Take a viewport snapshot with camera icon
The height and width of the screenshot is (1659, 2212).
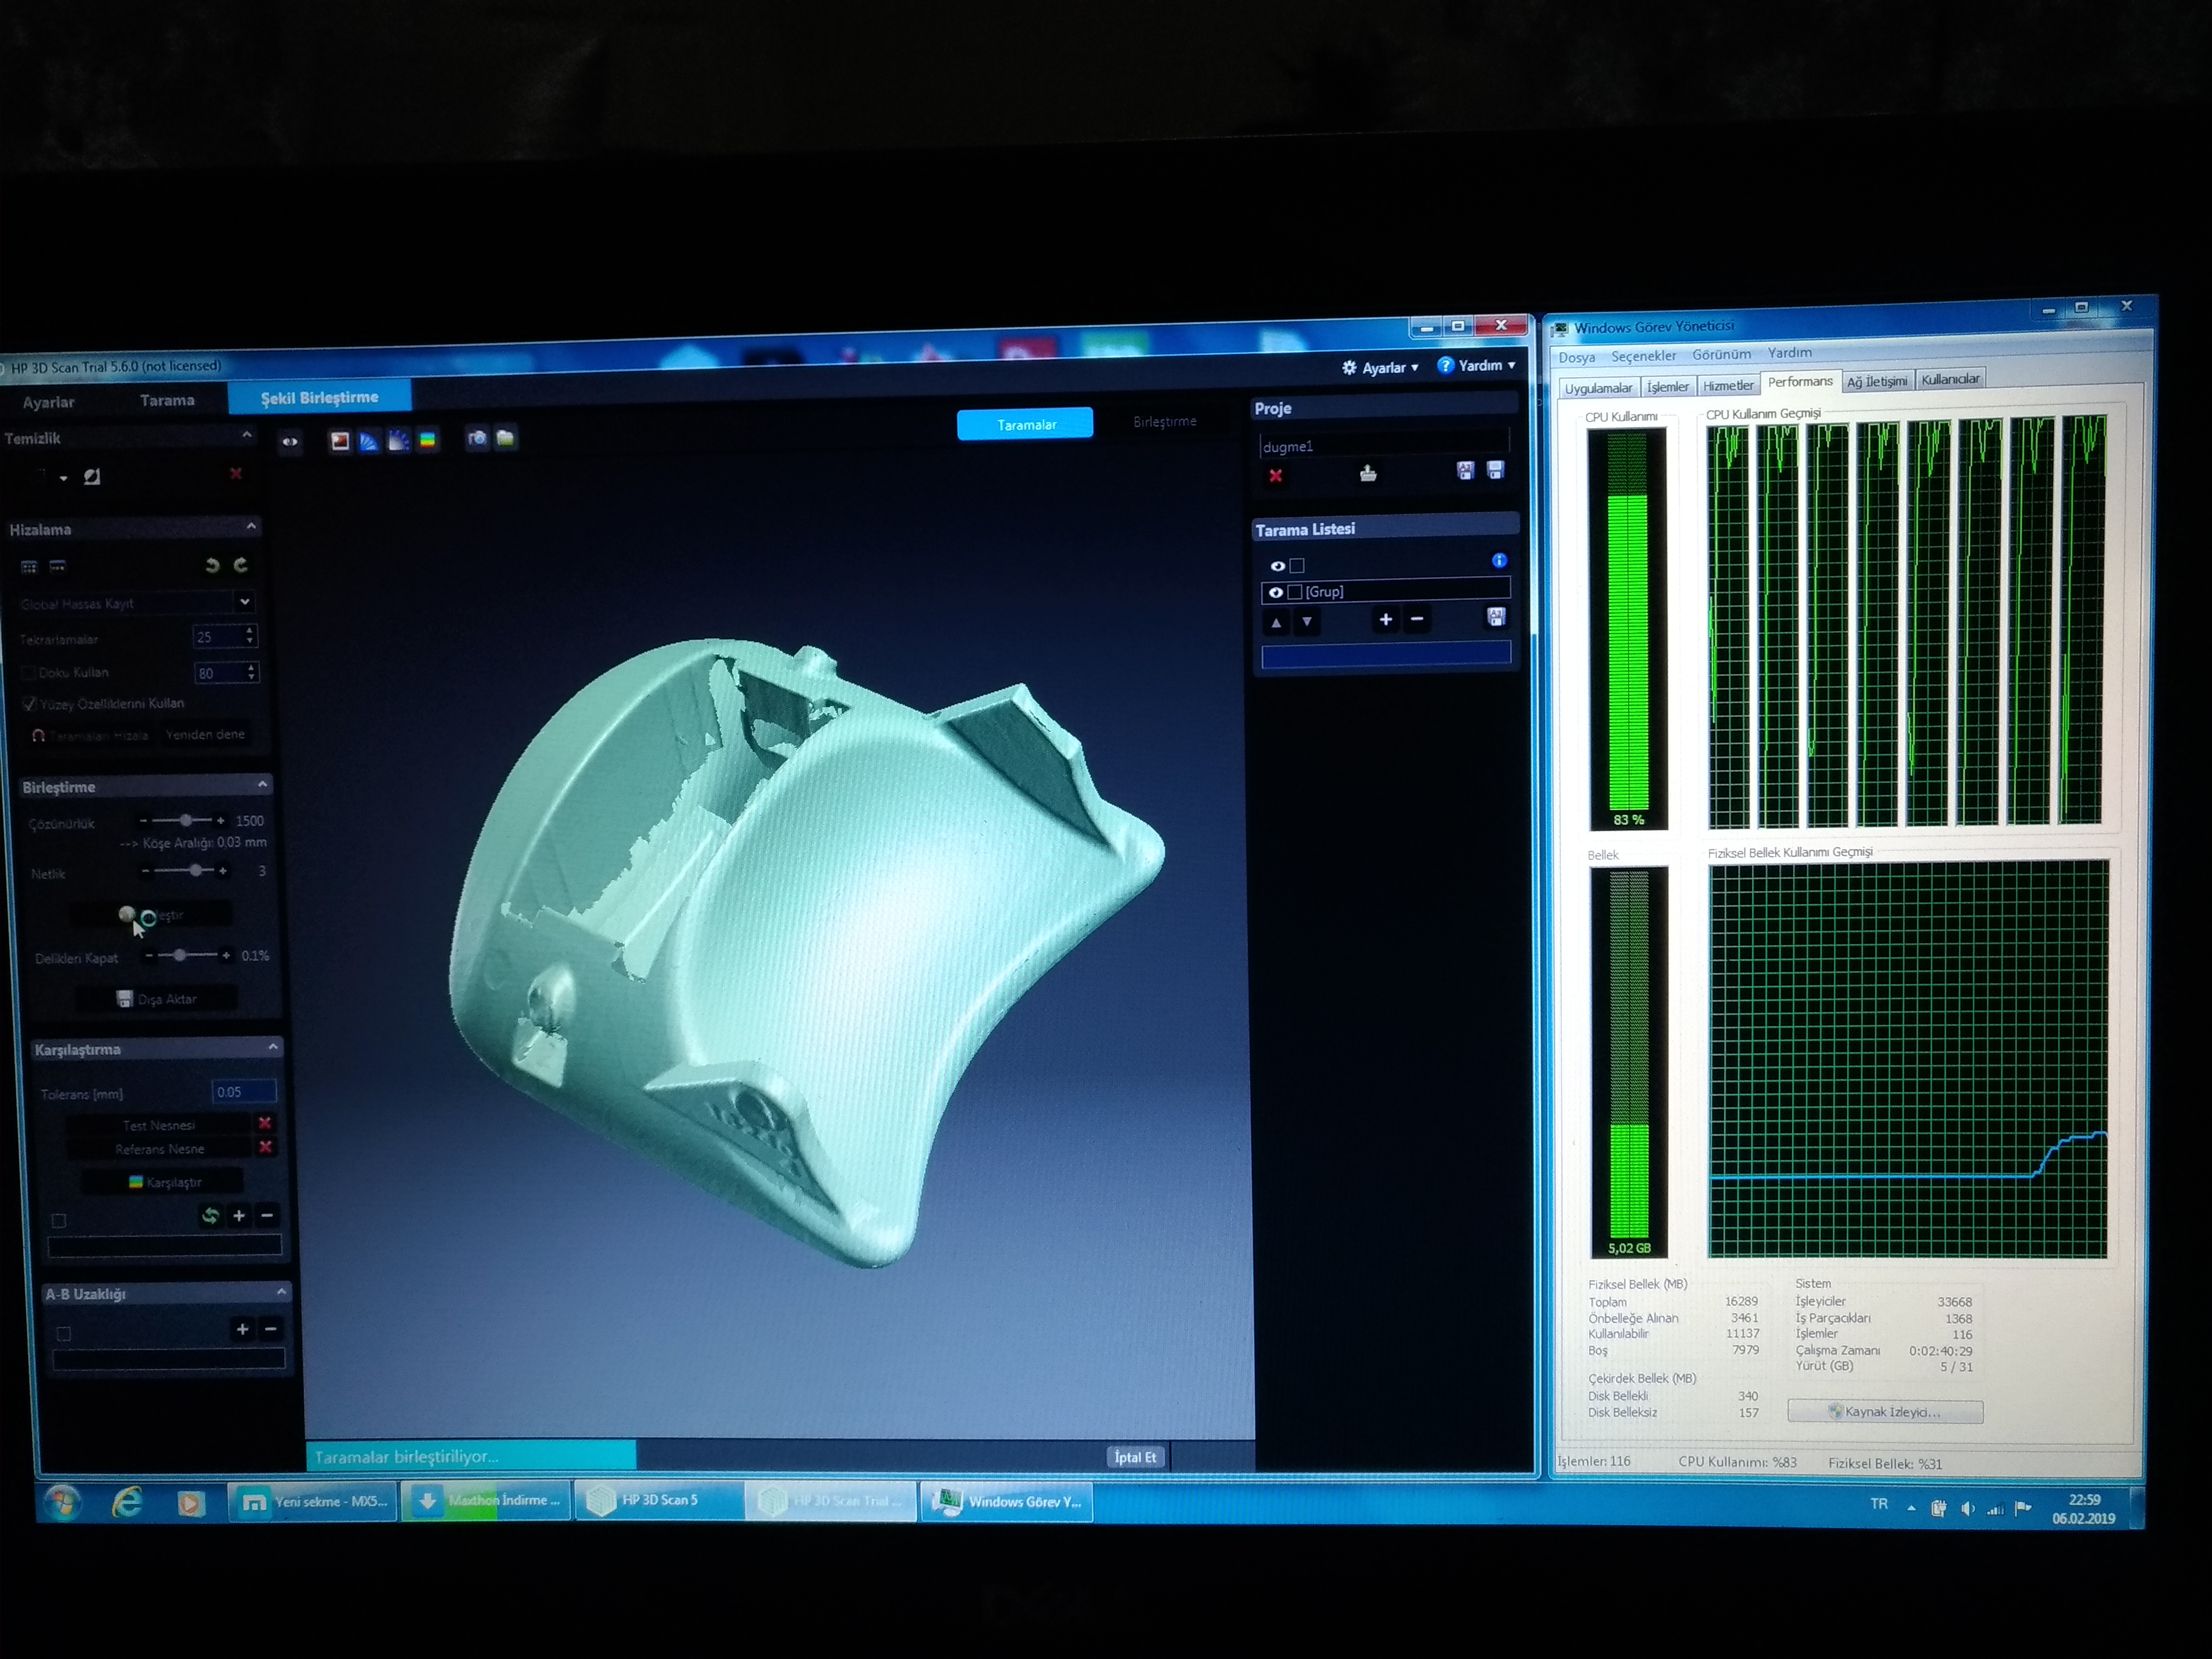[x=477, y=438]
